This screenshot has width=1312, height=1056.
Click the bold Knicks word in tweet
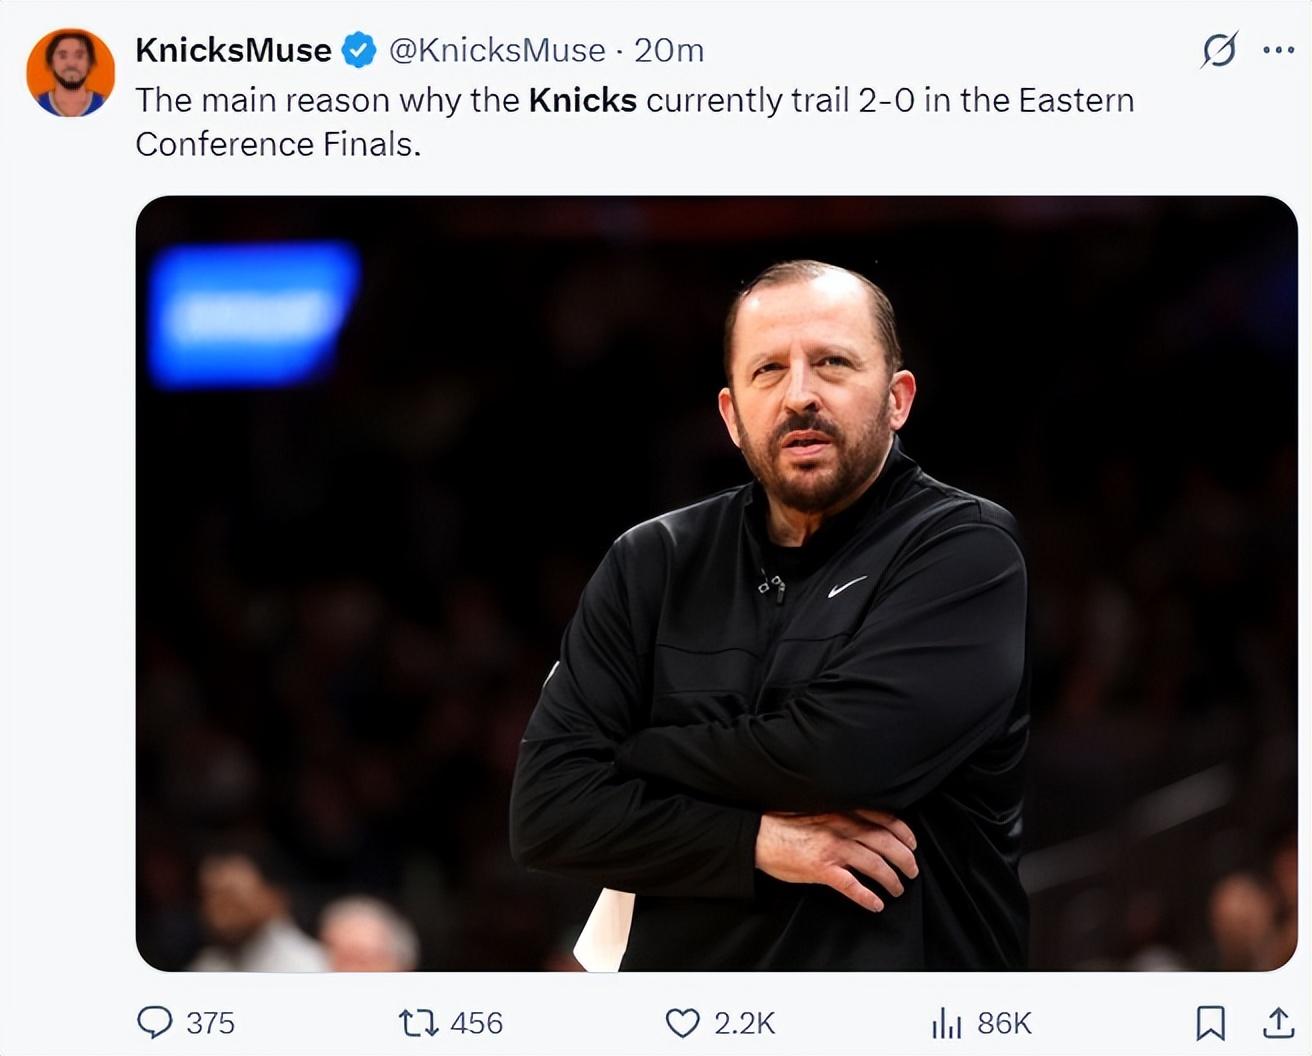point(582,100)
